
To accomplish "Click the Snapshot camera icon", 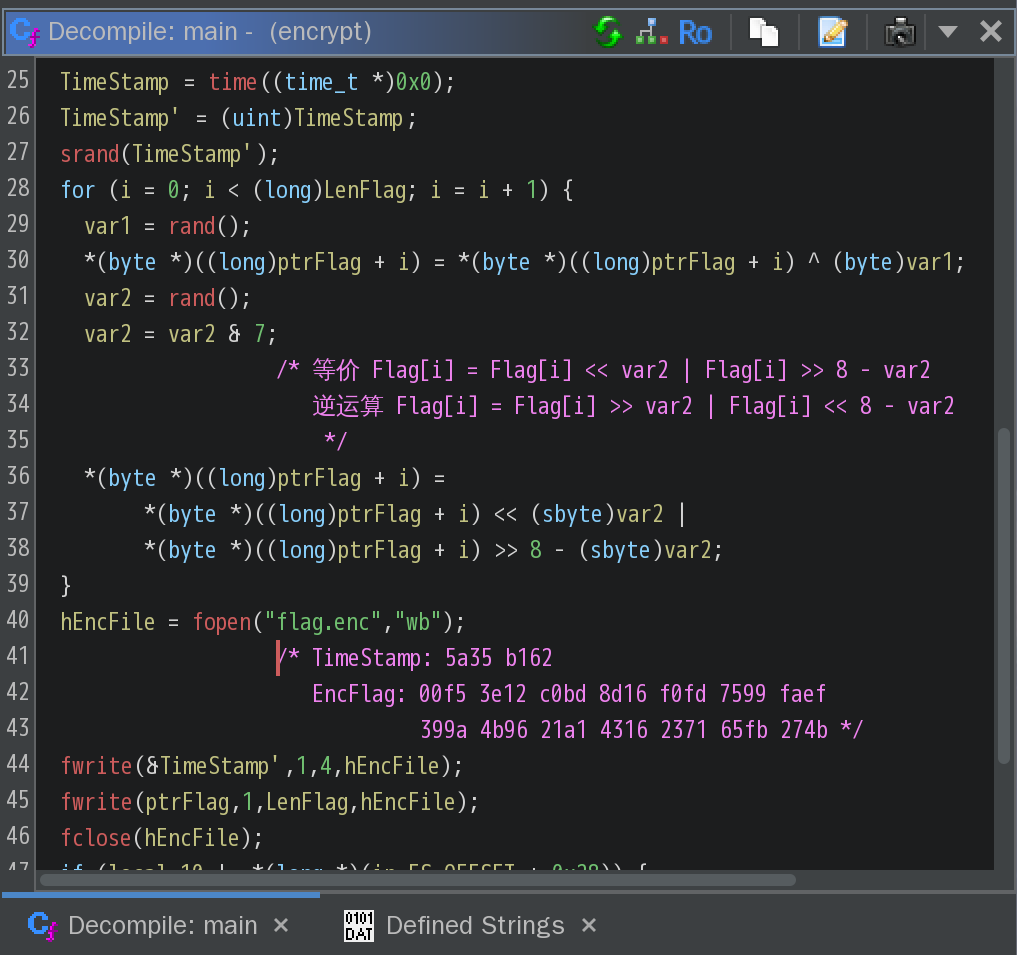I will click(898, 31).
